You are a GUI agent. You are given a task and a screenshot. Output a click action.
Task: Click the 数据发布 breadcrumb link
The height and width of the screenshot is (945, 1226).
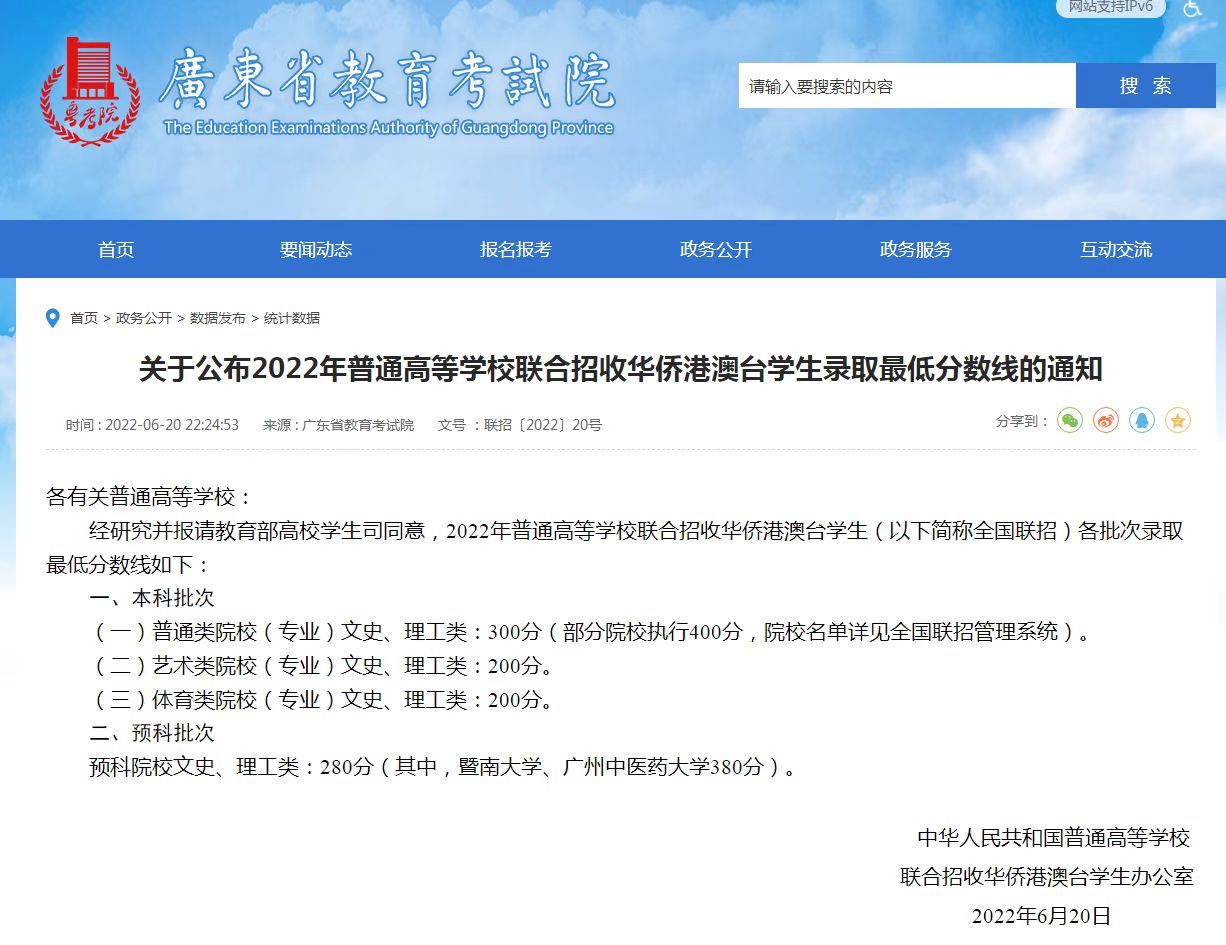(218, 318)
